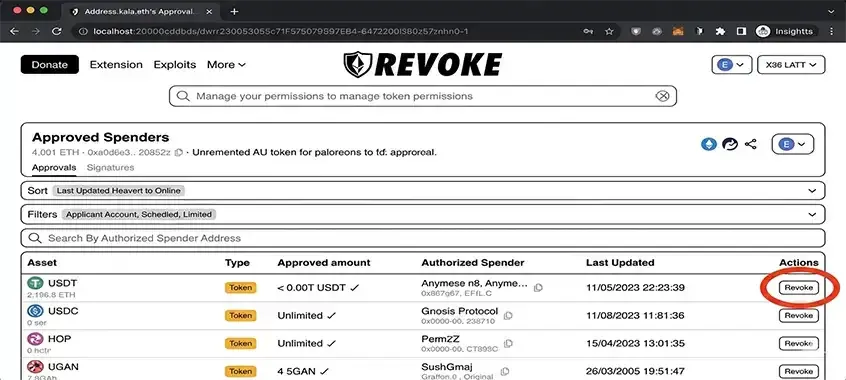This screenshot has height=380, width=846.
Task: Click the blue Ethereum icon in Approved Spenders
Action: pos(708,144)
